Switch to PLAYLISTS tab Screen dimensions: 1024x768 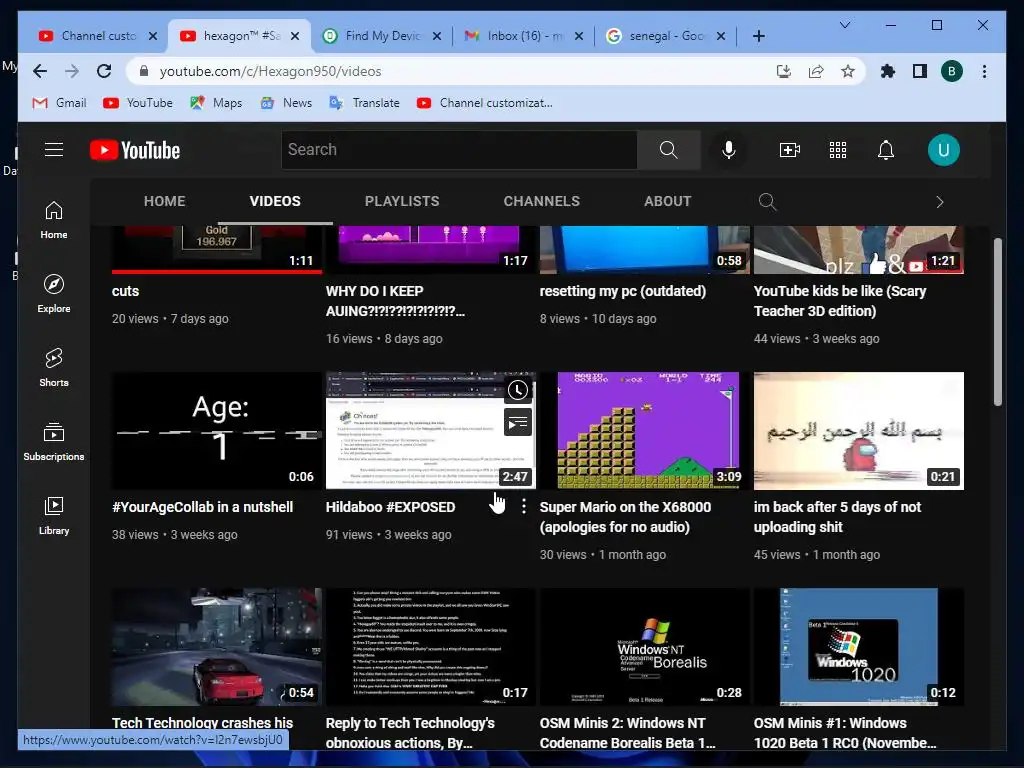point(402,201)
